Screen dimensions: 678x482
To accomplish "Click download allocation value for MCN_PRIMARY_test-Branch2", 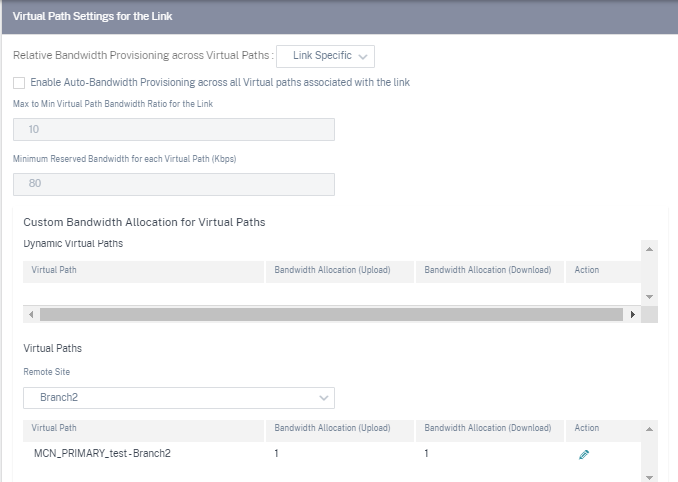I will (x=426, y=453).
